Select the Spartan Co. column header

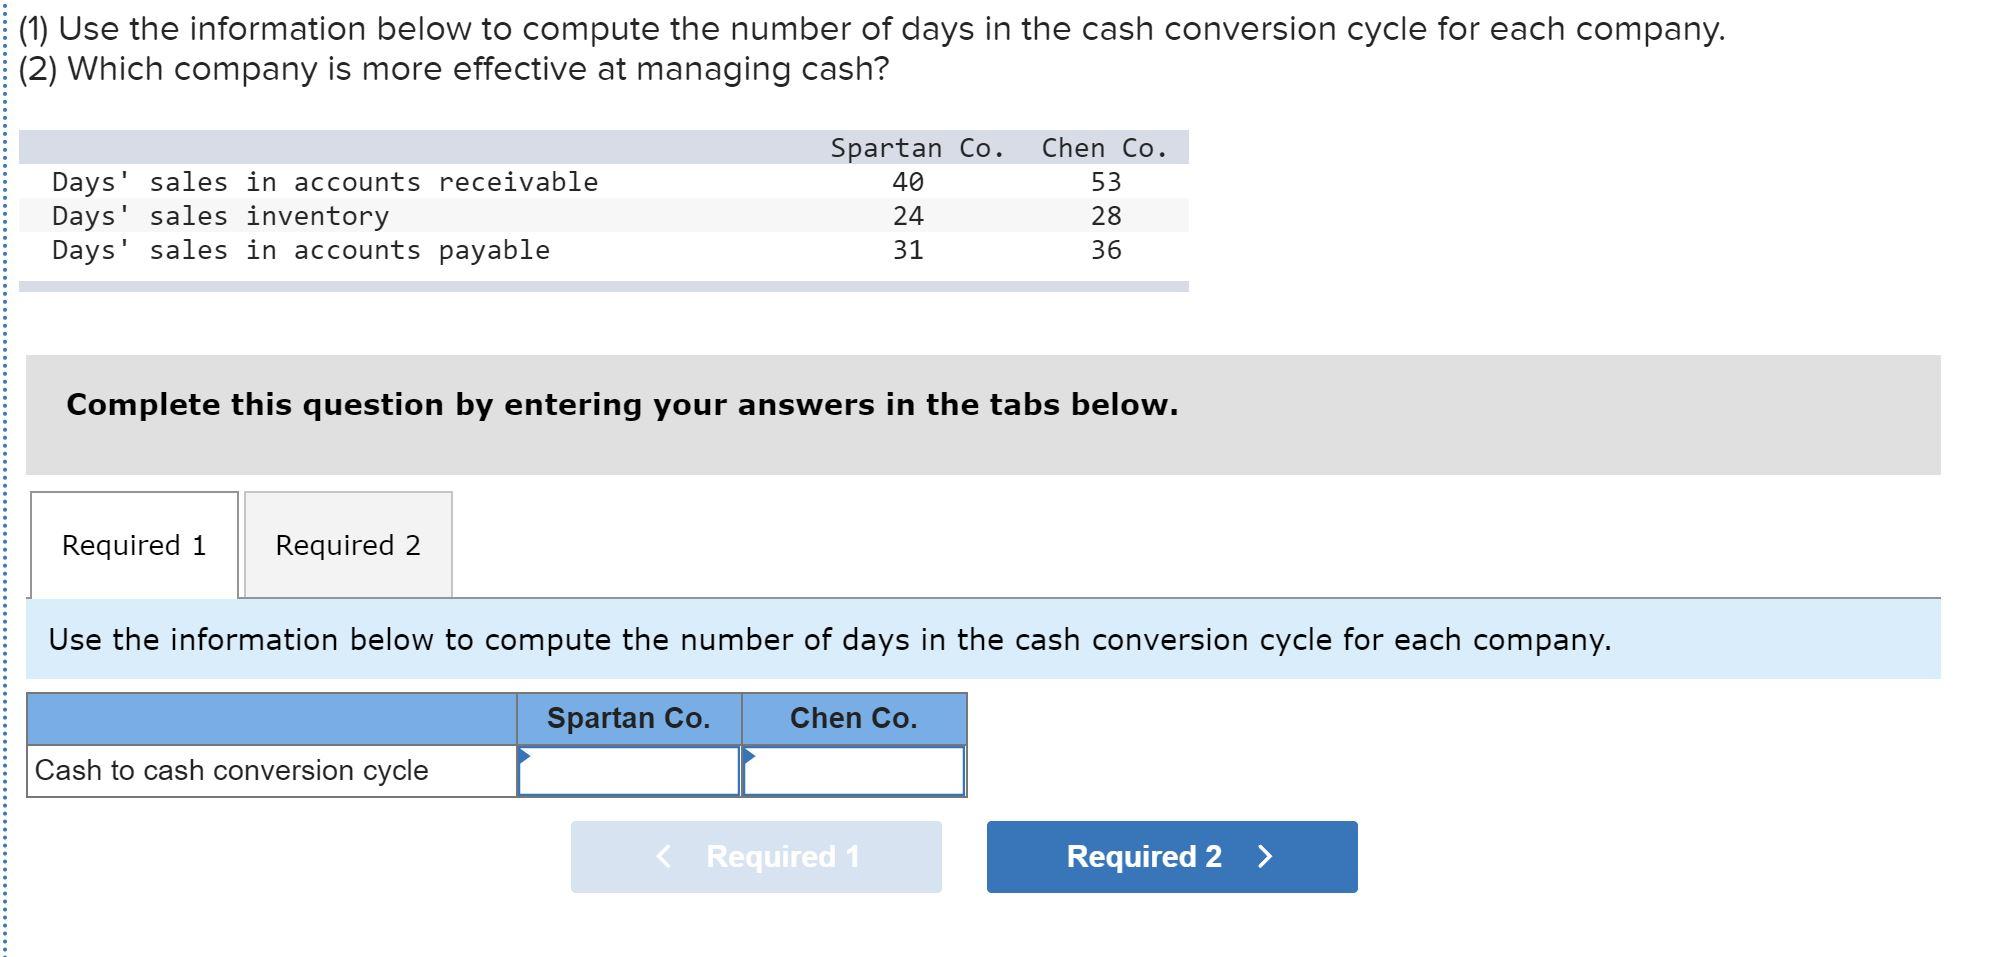628,717
